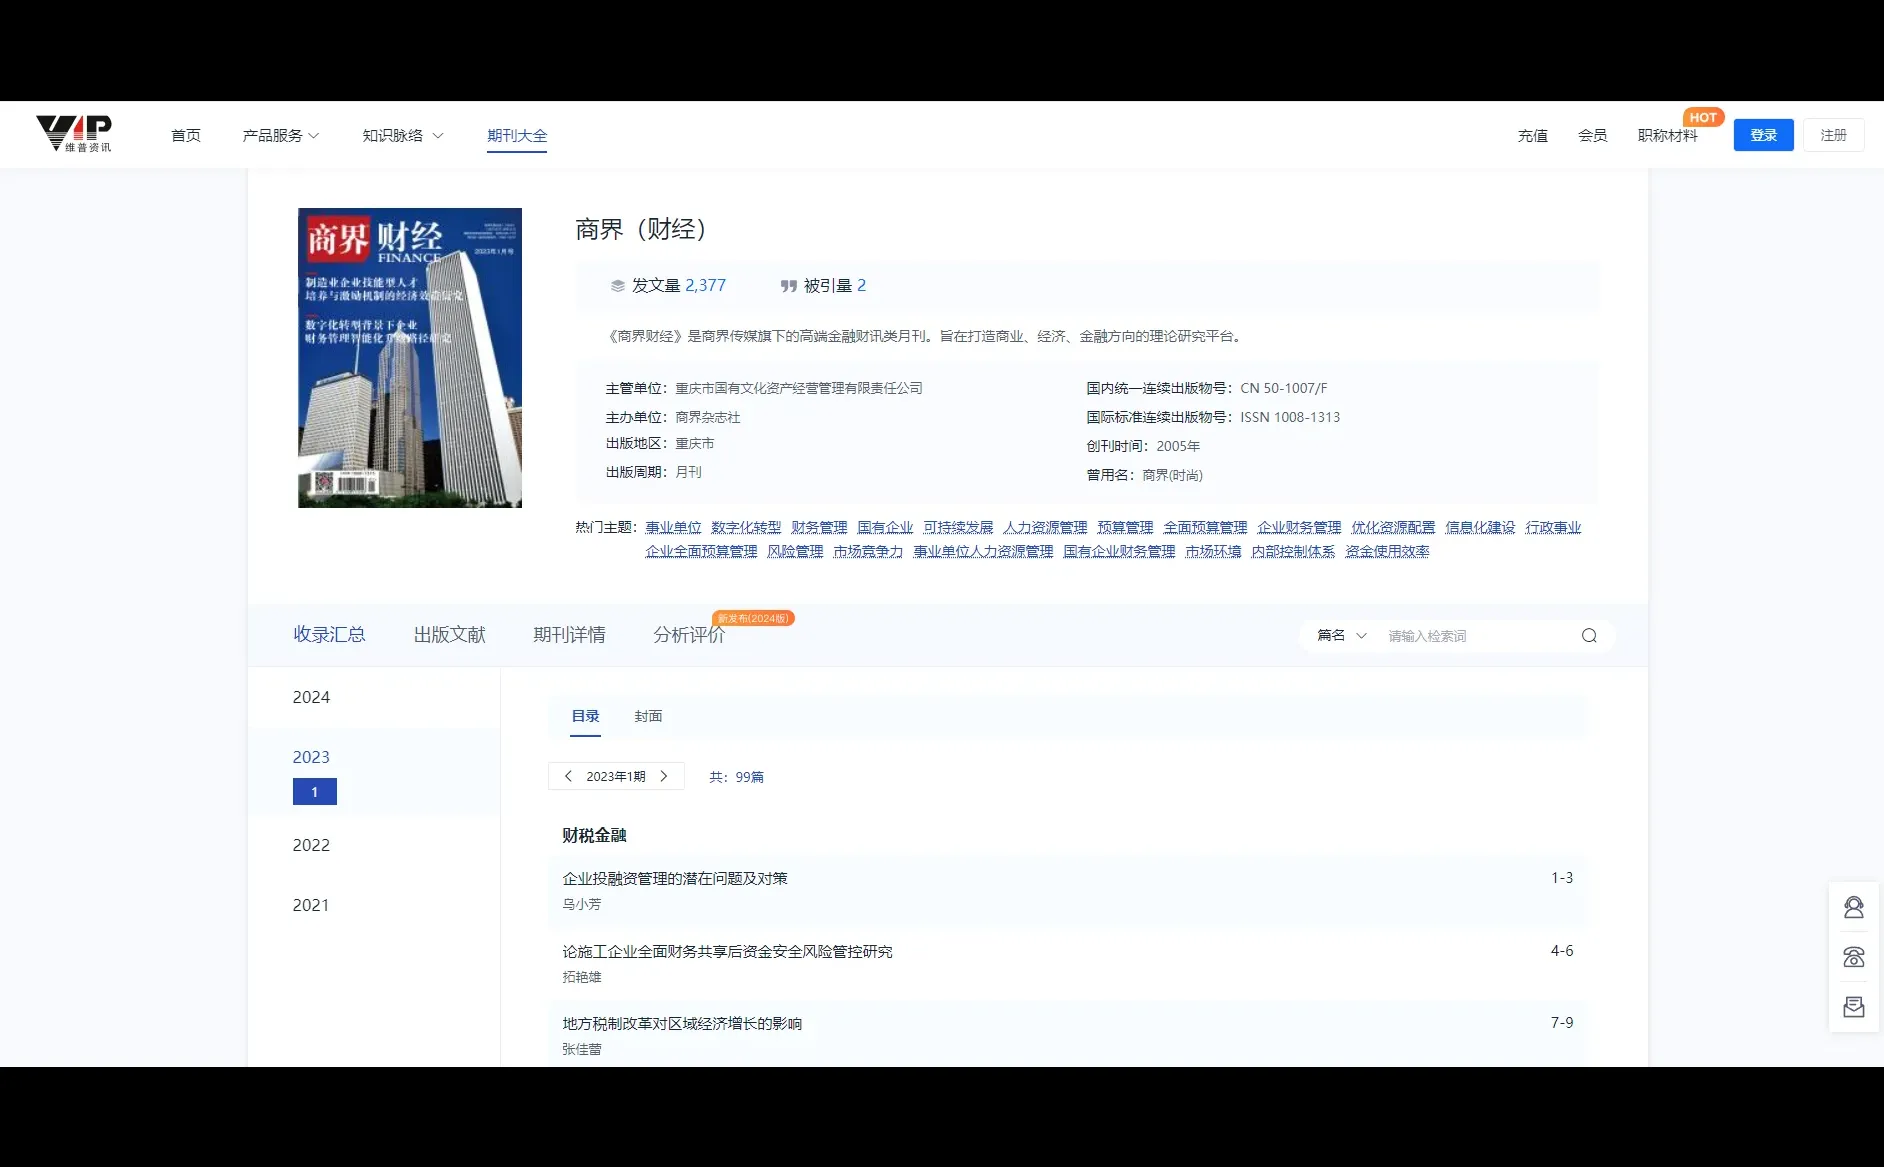1884x1167 pixels.
Task: Click the search magnifier icon
Action: [x=1588, y=635]
